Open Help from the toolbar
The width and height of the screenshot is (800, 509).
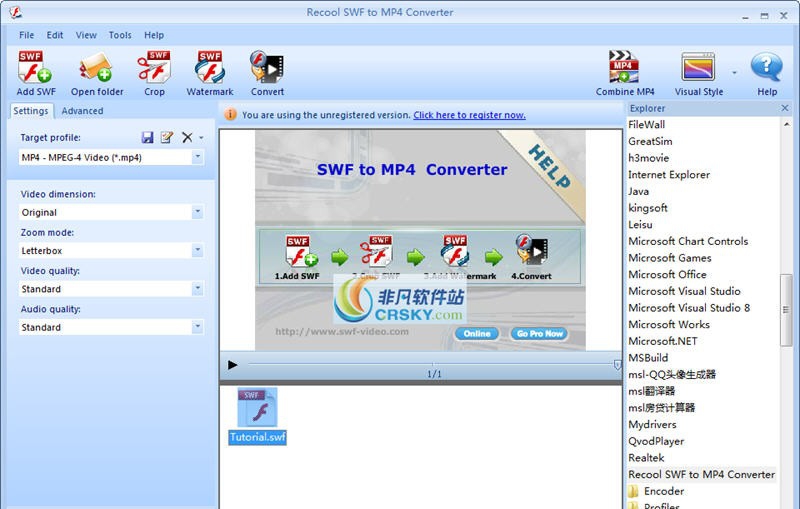pyautogui.click(x=766, y=67)
